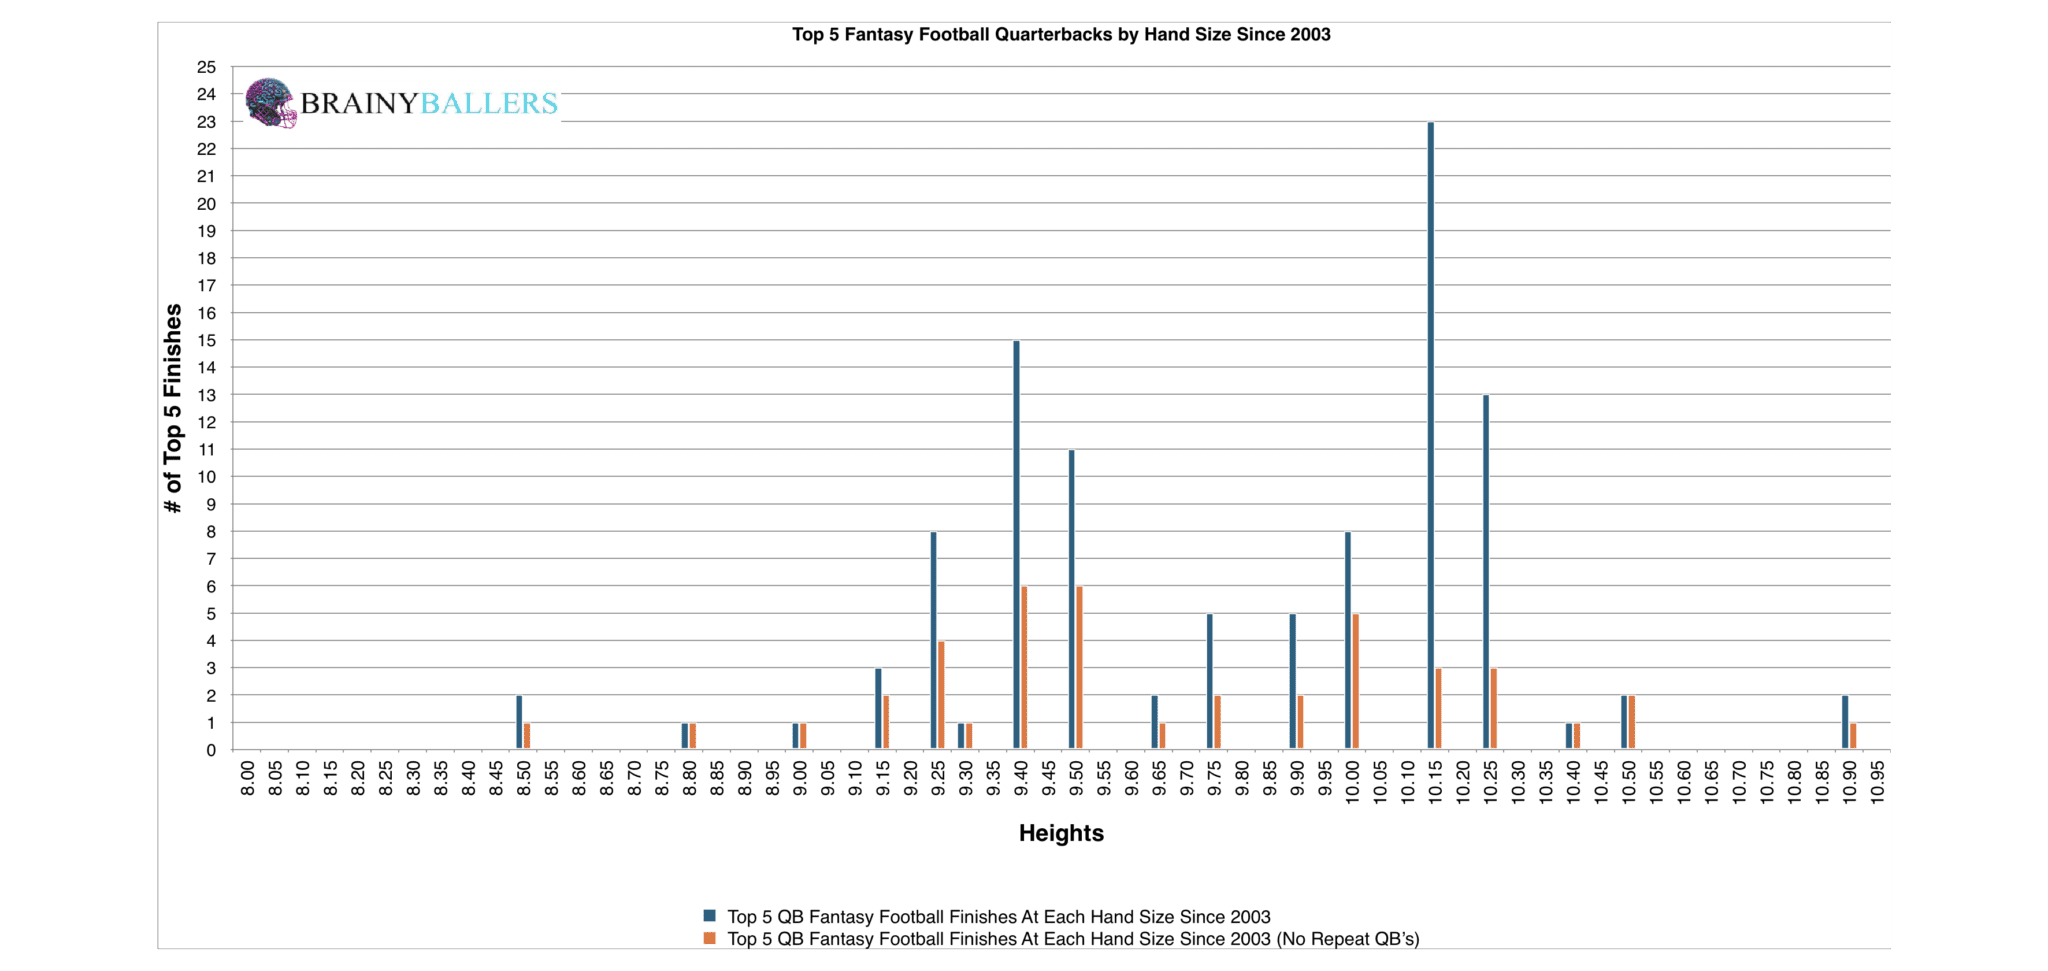This screenshot has width=2048, height=971.
Task: Click the y-axis label '23'
Action: pyautogui.click(x=206, y=122)
